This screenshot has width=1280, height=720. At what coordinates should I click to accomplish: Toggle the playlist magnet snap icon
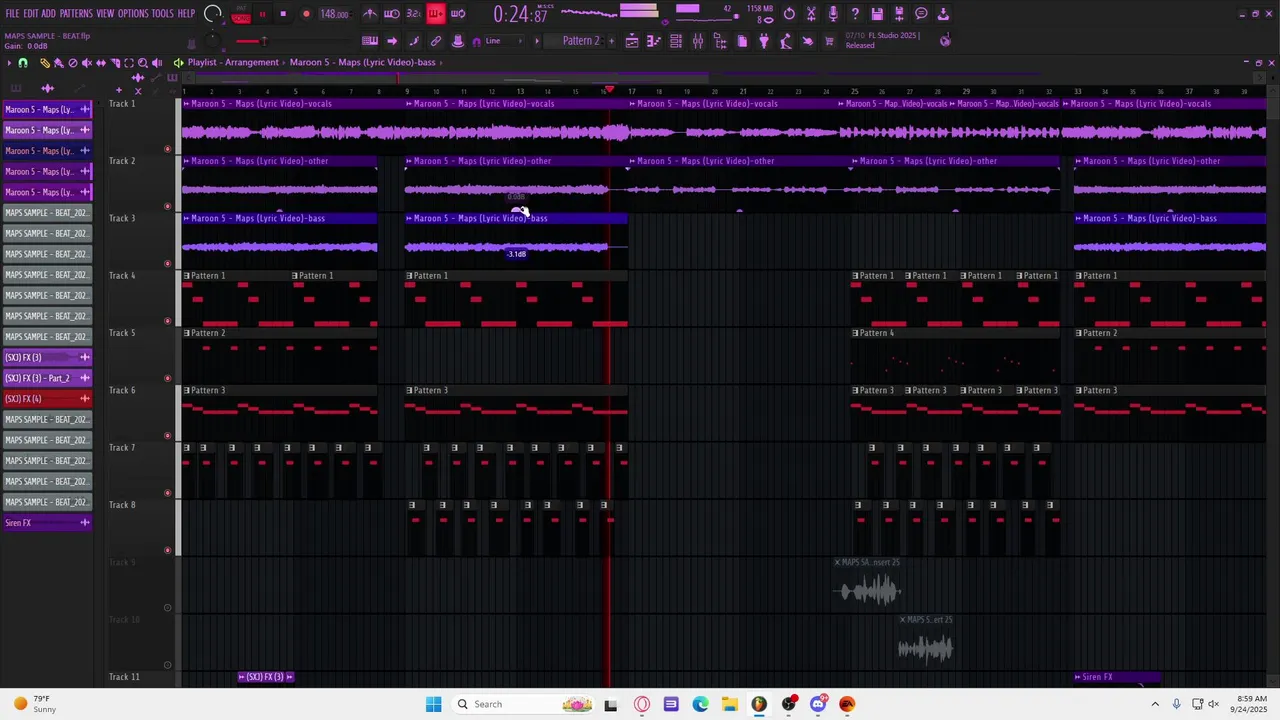point(23,62)
